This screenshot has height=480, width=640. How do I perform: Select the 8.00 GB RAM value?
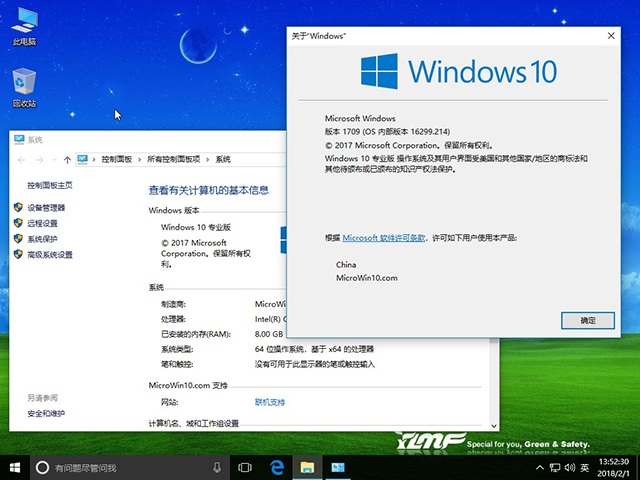269,334
